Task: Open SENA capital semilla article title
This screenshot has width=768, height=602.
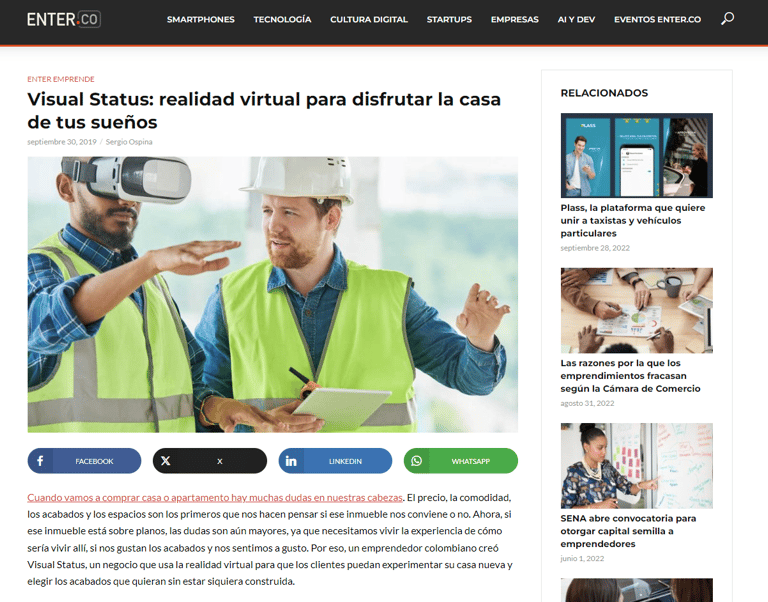Action: click(x=628, y=531)
